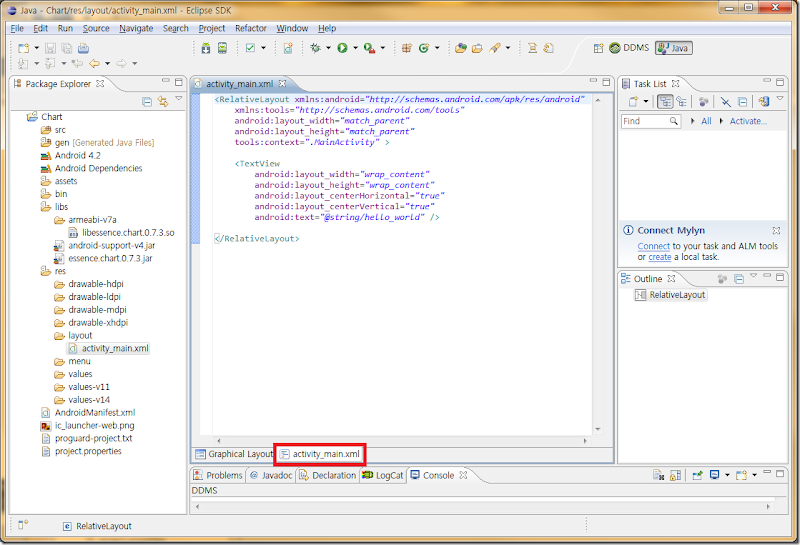Toggle Categorized presentation in Task List
800x545 pixels.
pyautogui.click(x=665, y=102)
